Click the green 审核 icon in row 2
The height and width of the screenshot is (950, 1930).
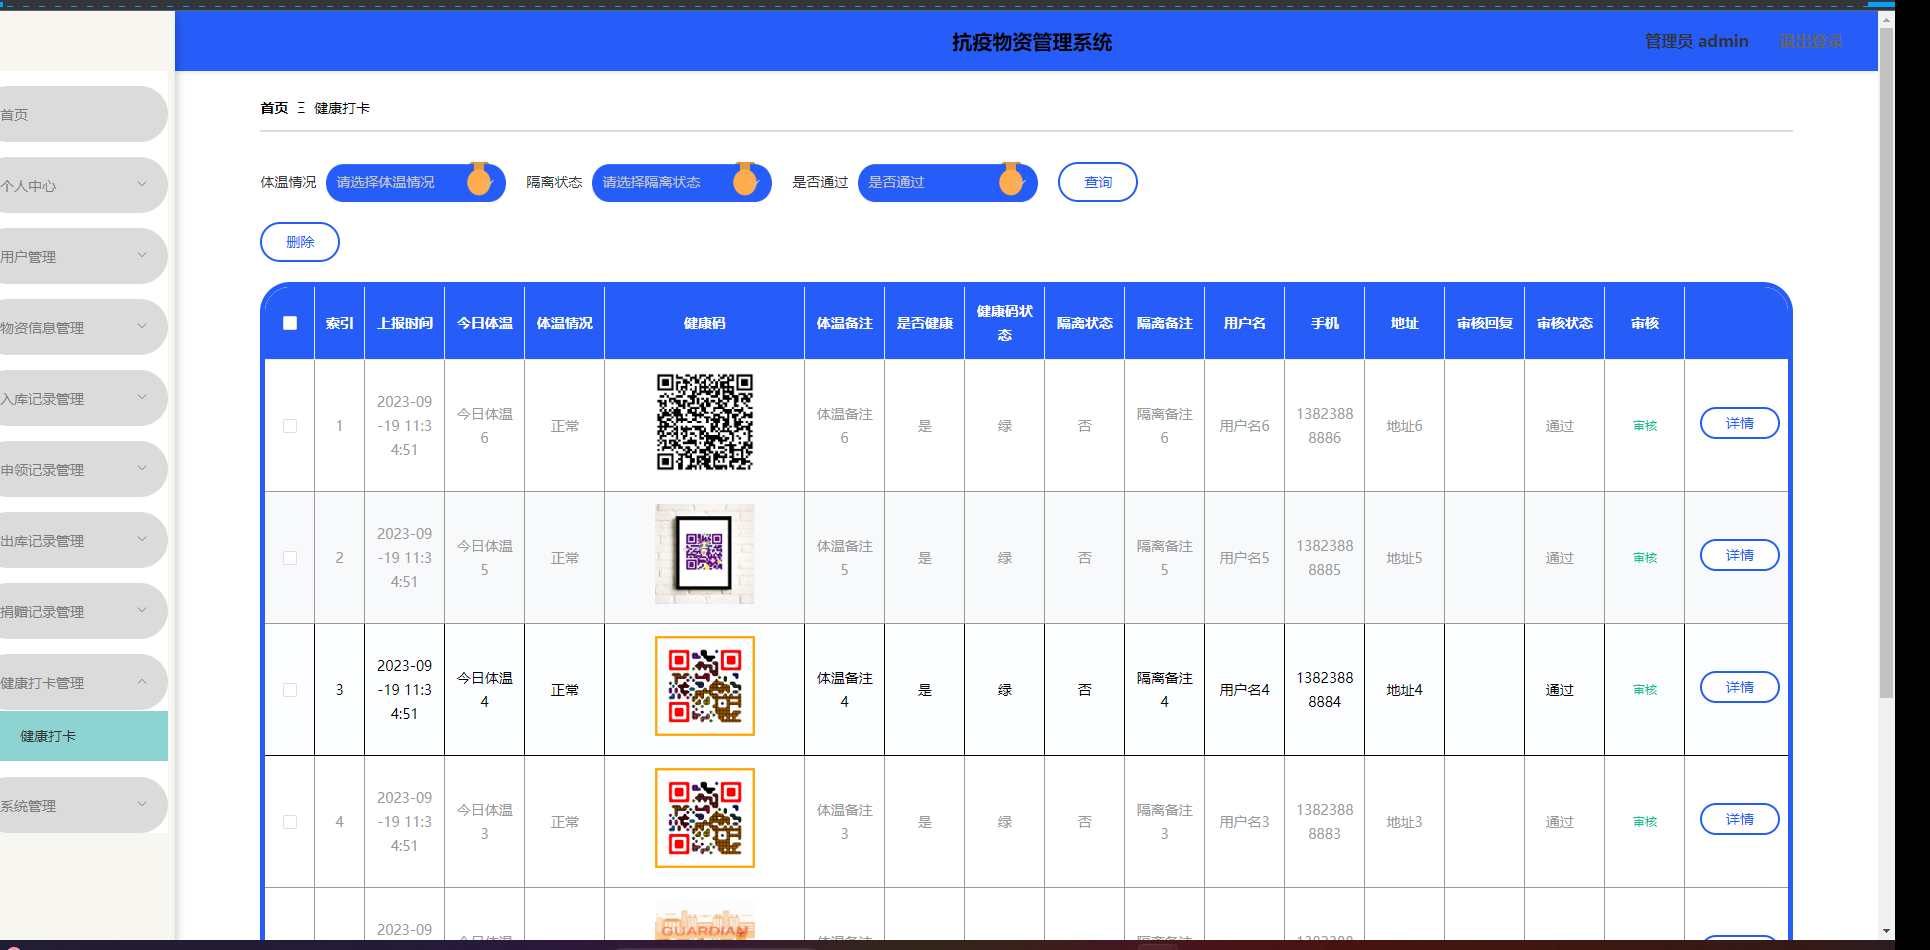coord(1644,558)
